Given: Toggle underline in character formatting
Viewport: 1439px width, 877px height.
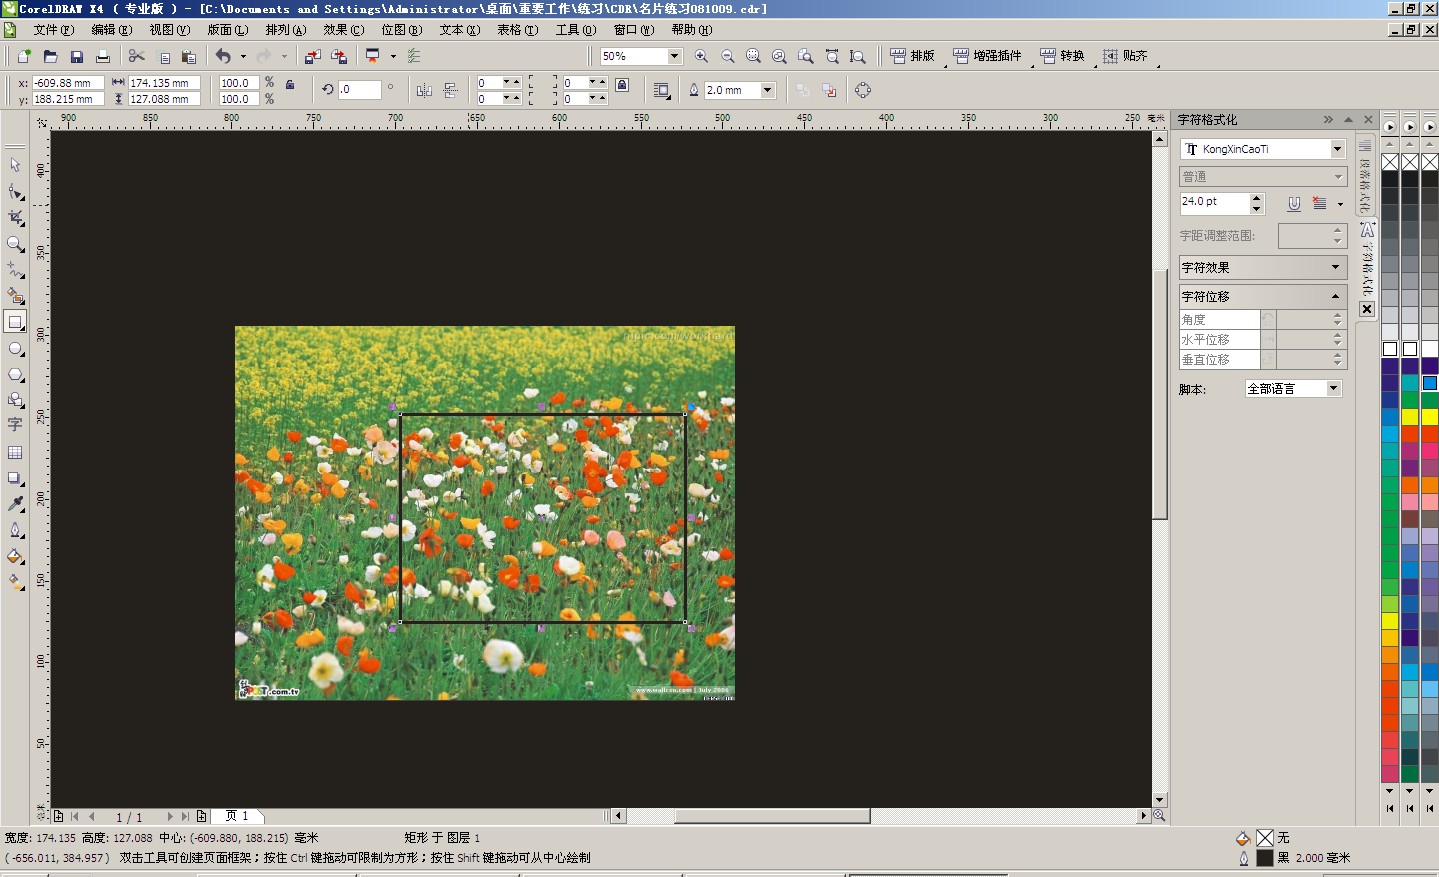Looking at the screenshot, I should pyautogui.click(x=1294, y=203).
